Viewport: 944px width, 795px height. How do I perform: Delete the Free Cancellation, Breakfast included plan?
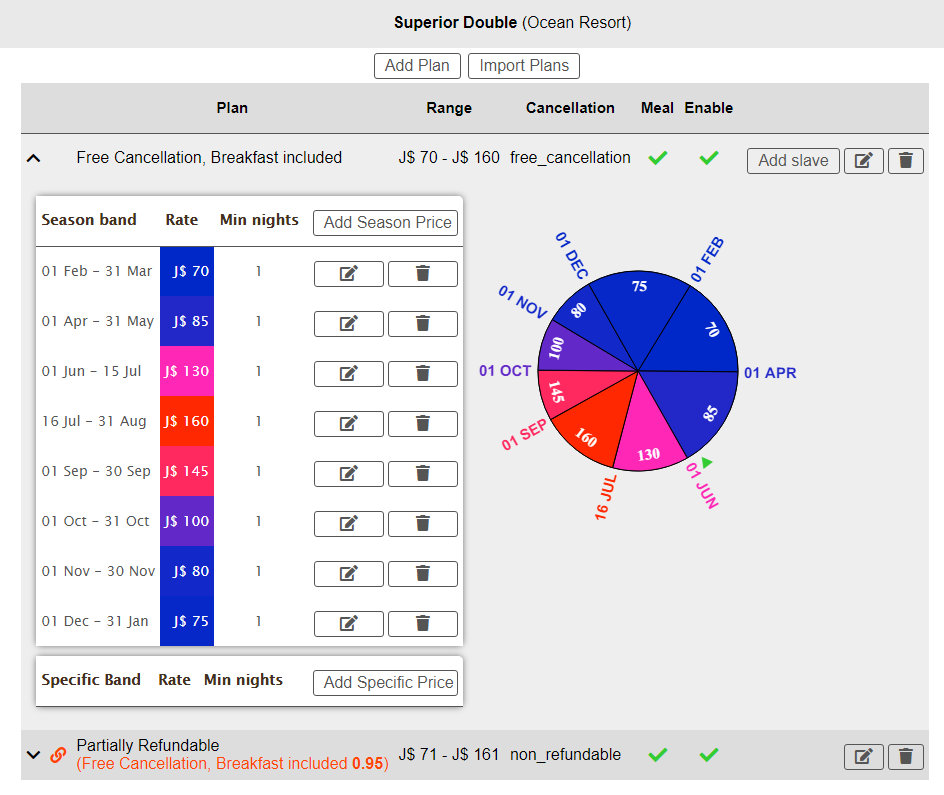[x=905, y=161]
